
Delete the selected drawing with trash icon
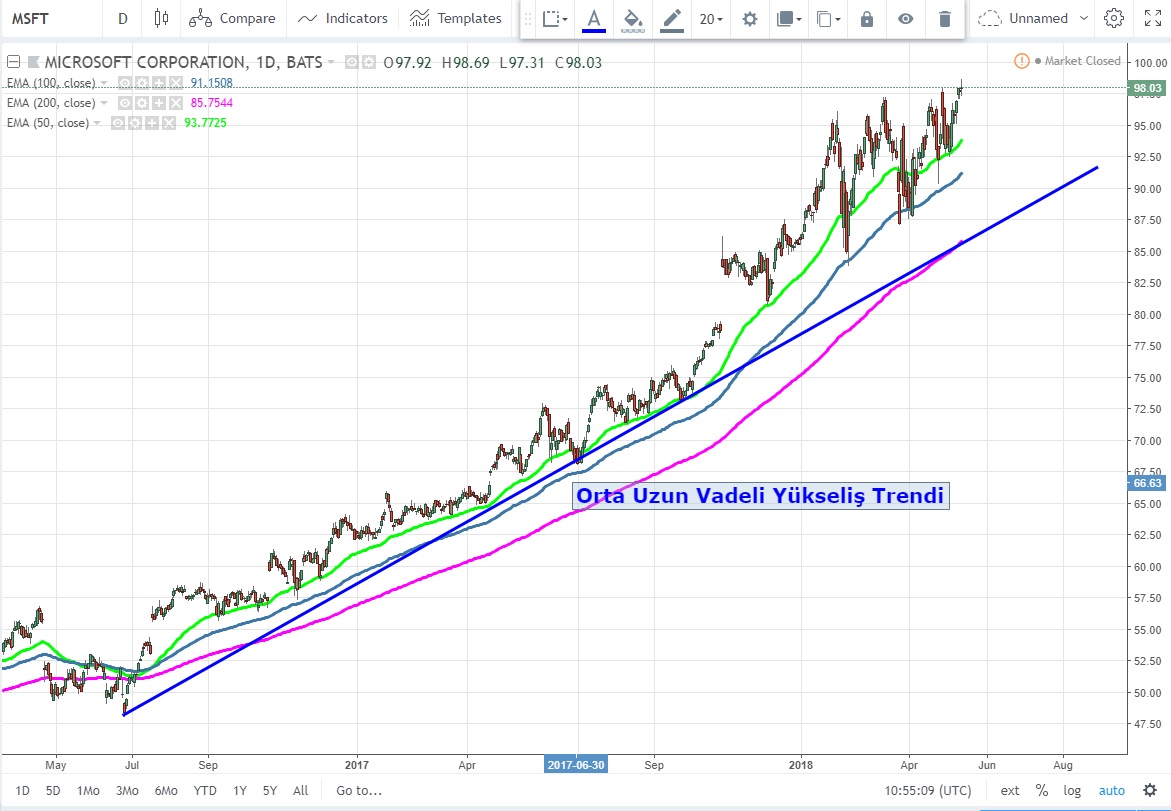point(945,18)
